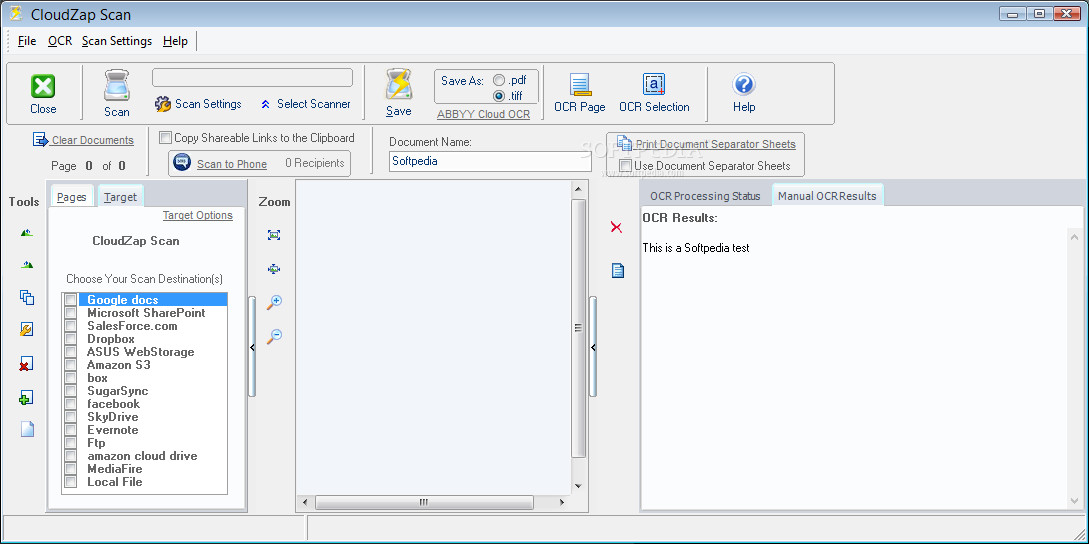This screenshot has width=1089, height=544.
Task: Click the preview pane's scroll right arrow
Action: coord(560,502)
